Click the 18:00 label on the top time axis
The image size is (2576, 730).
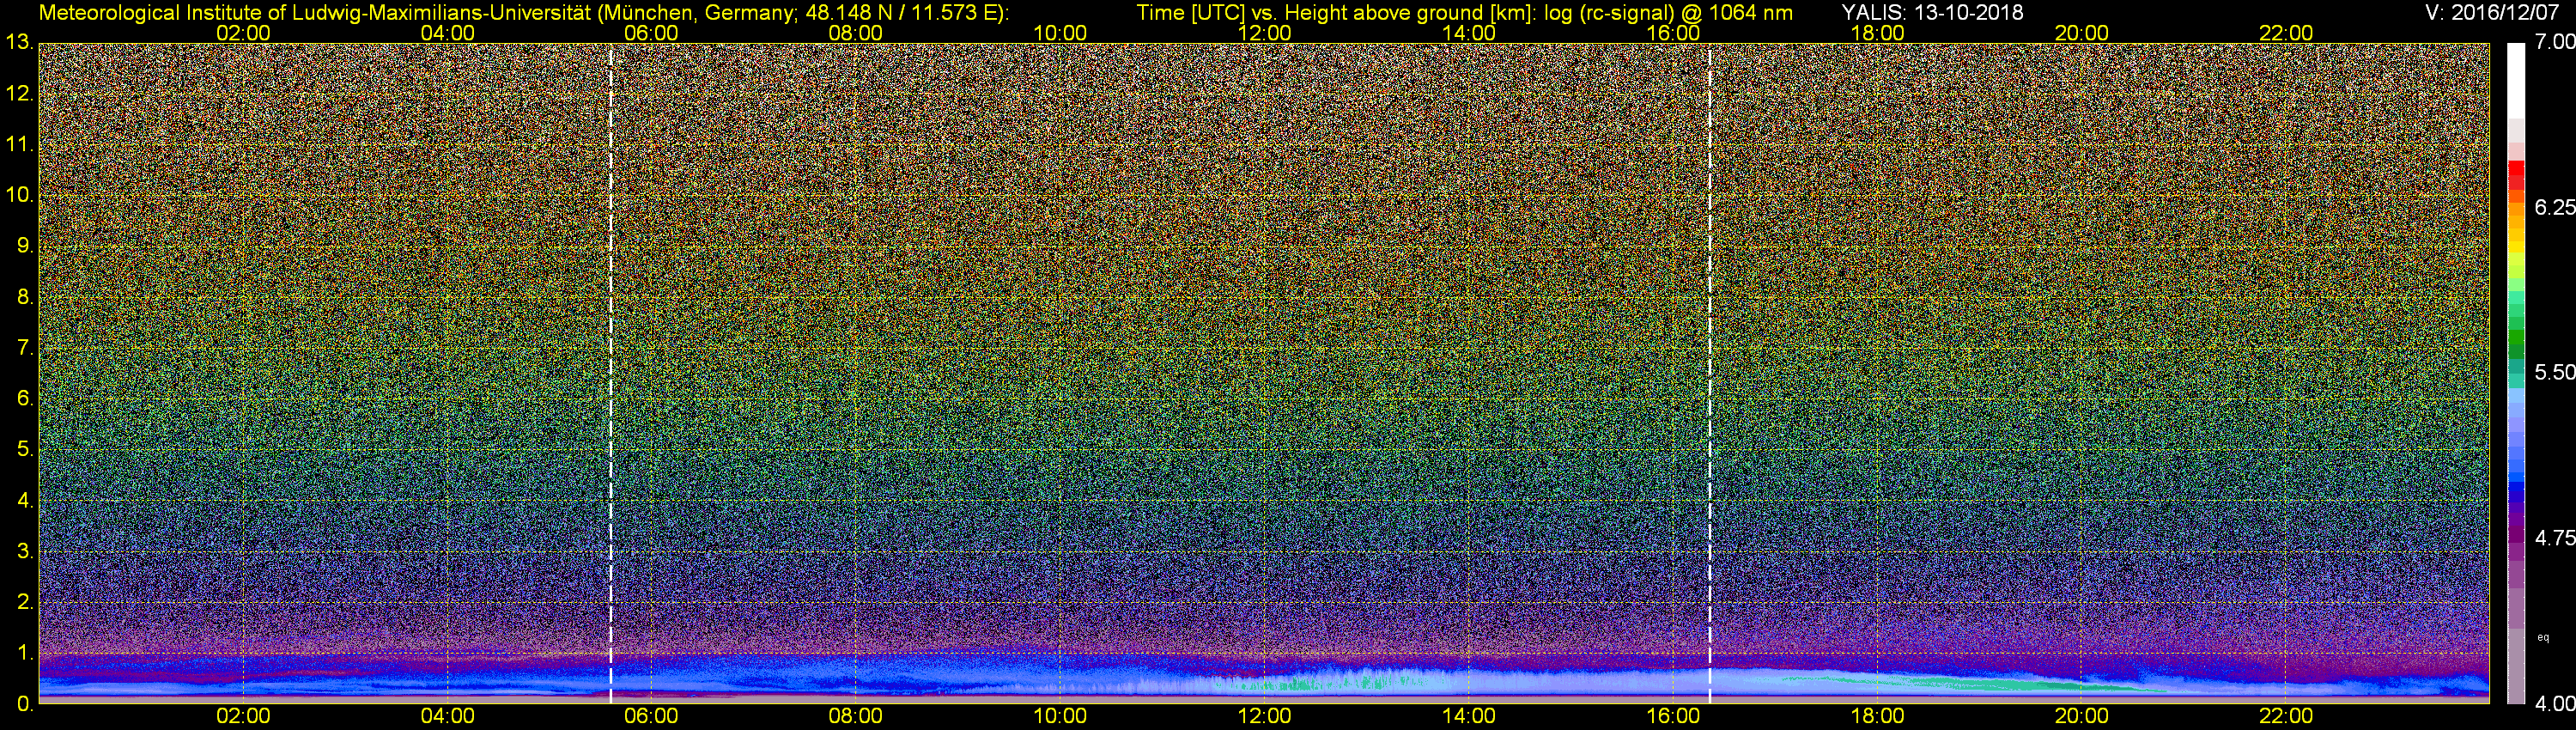tap(1877, 33)
